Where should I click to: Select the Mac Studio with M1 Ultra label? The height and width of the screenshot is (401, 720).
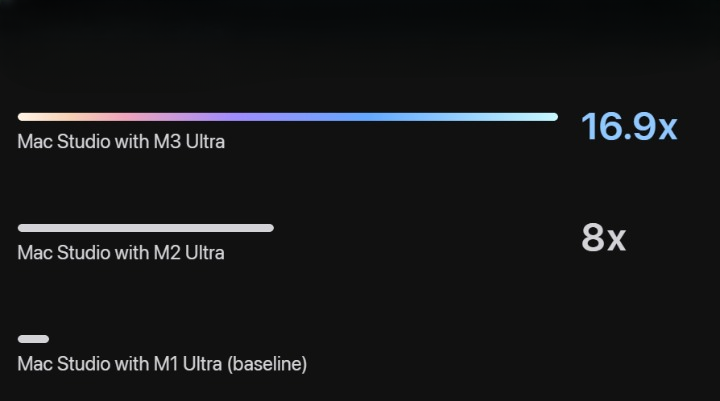[162, 364]
